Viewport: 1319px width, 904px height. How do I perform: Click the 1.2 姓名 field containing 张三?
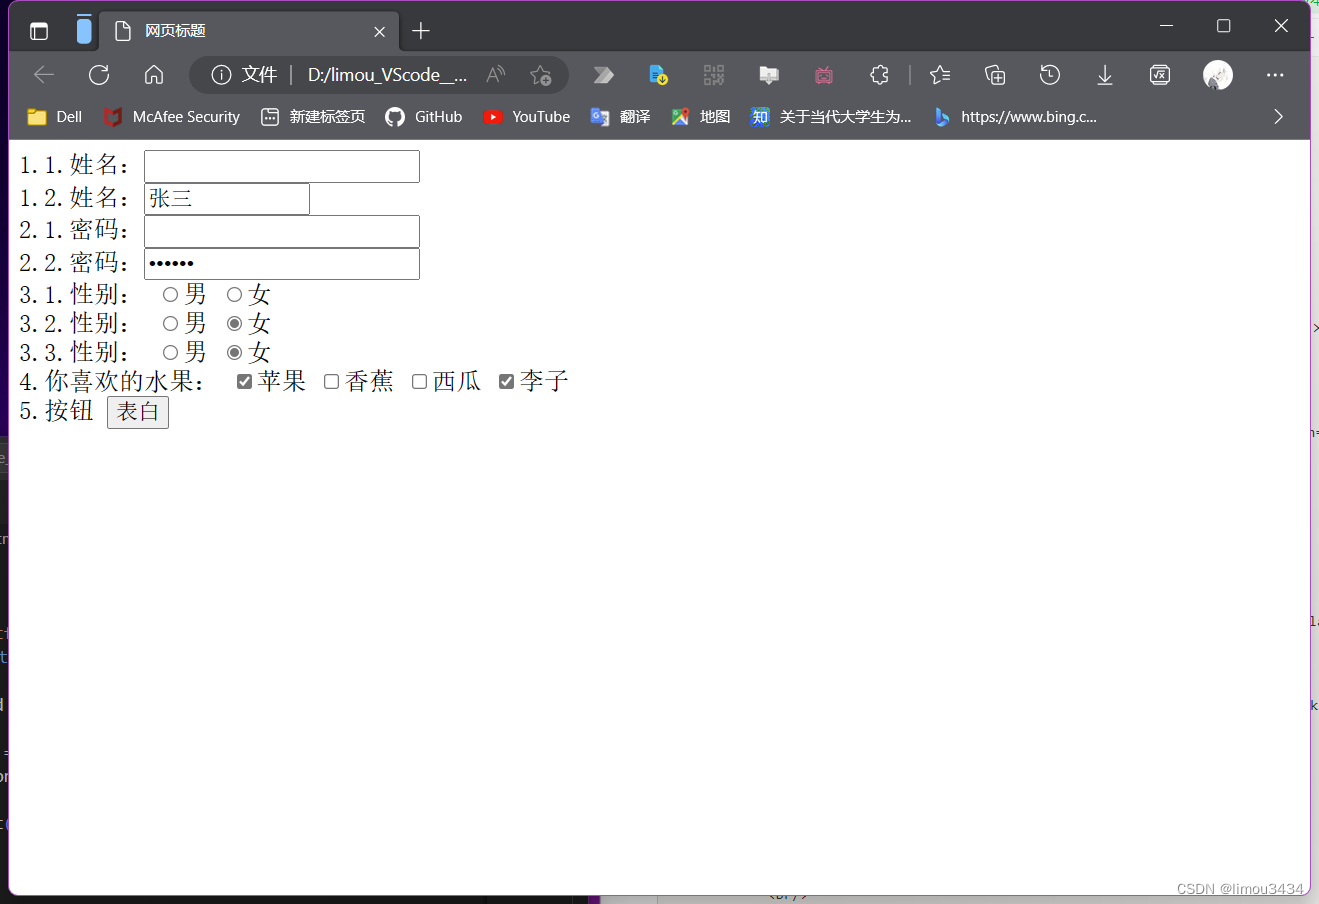click(x=227, y=198)
